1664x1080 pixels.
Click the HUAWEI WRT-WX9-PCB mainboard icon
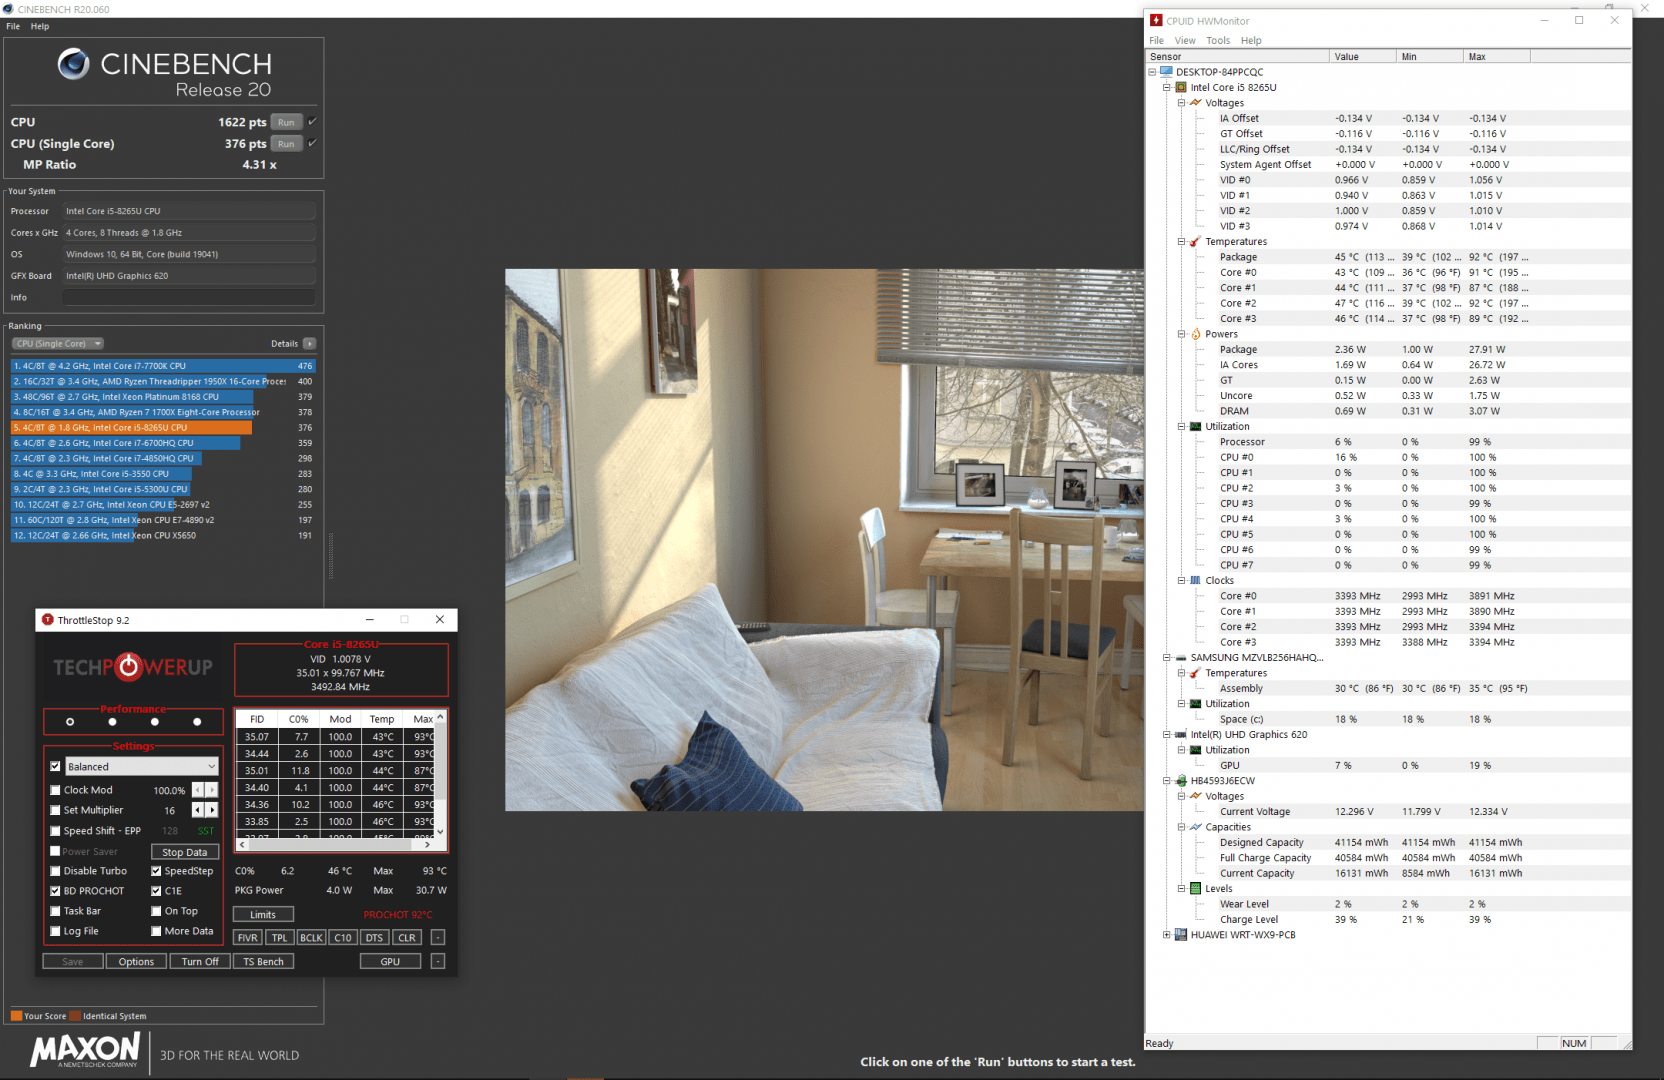point(1181,935)
